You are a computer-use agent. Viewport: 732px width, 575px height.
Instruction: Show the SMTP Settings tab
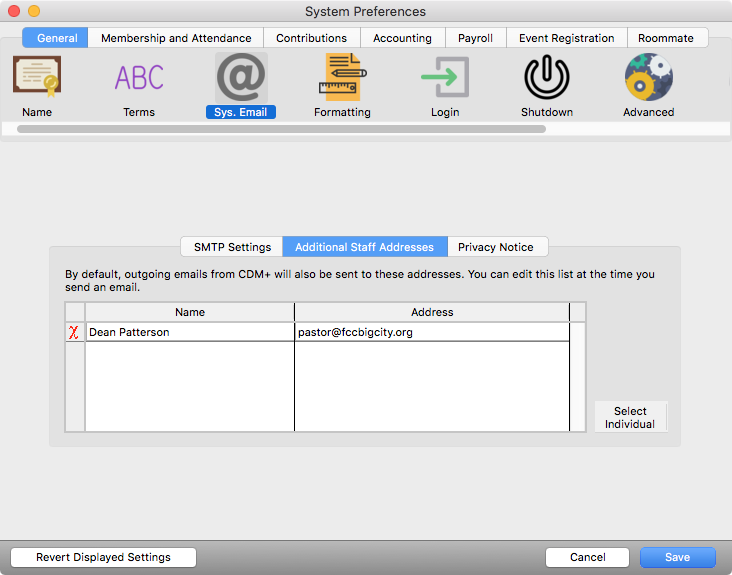point(232,247)
